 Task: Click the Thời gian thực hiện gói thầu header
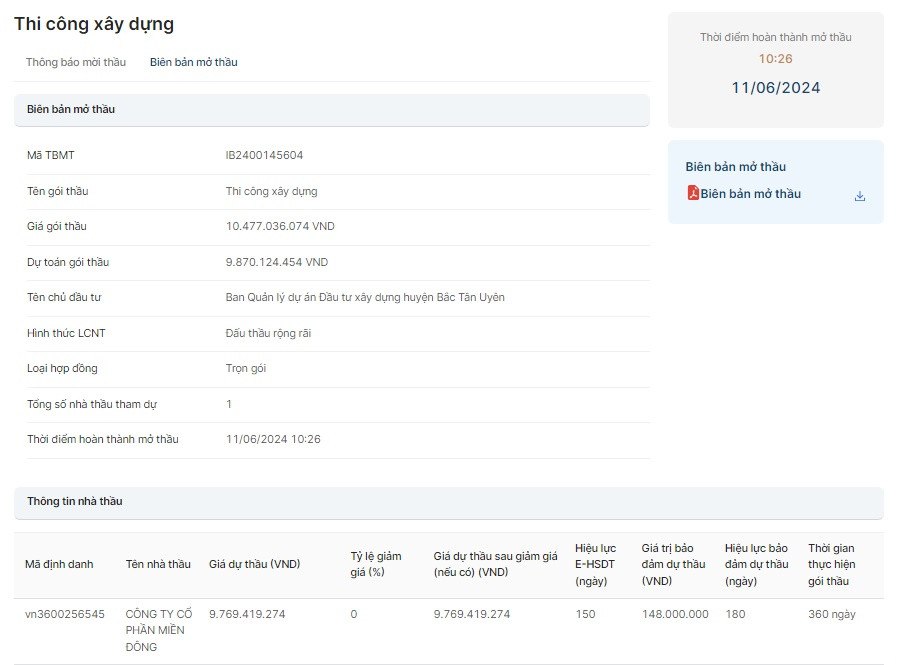[831, 564]
